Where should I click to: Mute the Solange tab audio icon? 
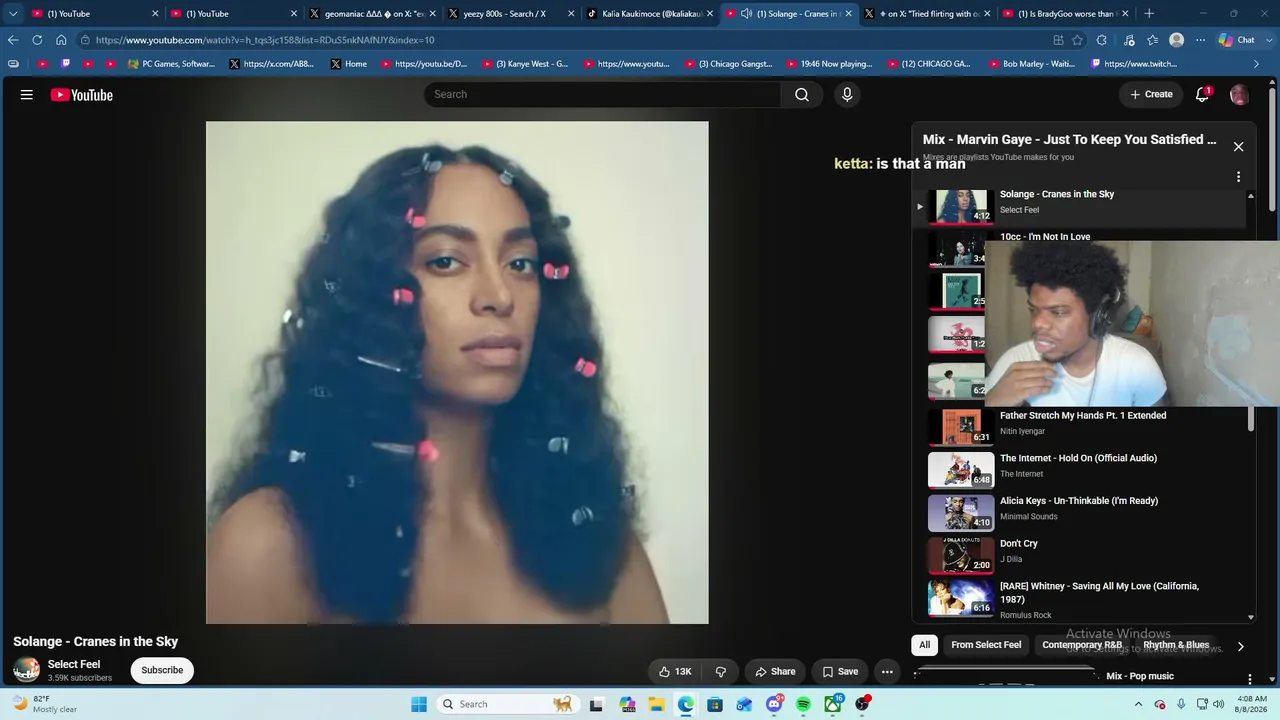click(746, 14)
